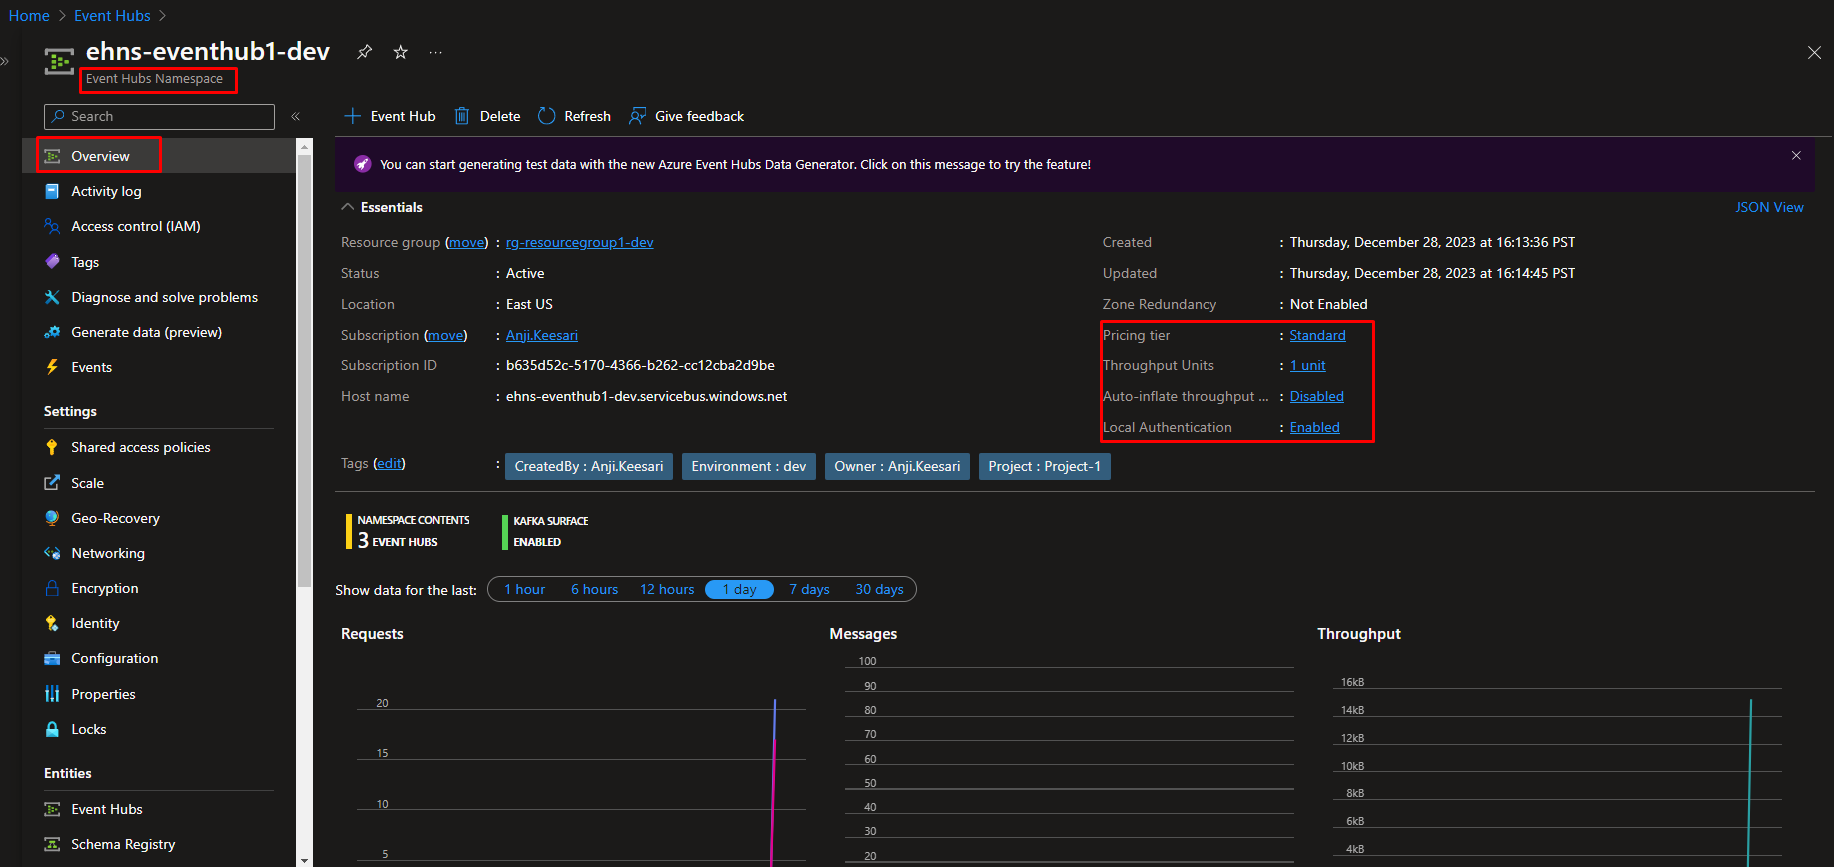Edit the tags

tap(389, 463)
